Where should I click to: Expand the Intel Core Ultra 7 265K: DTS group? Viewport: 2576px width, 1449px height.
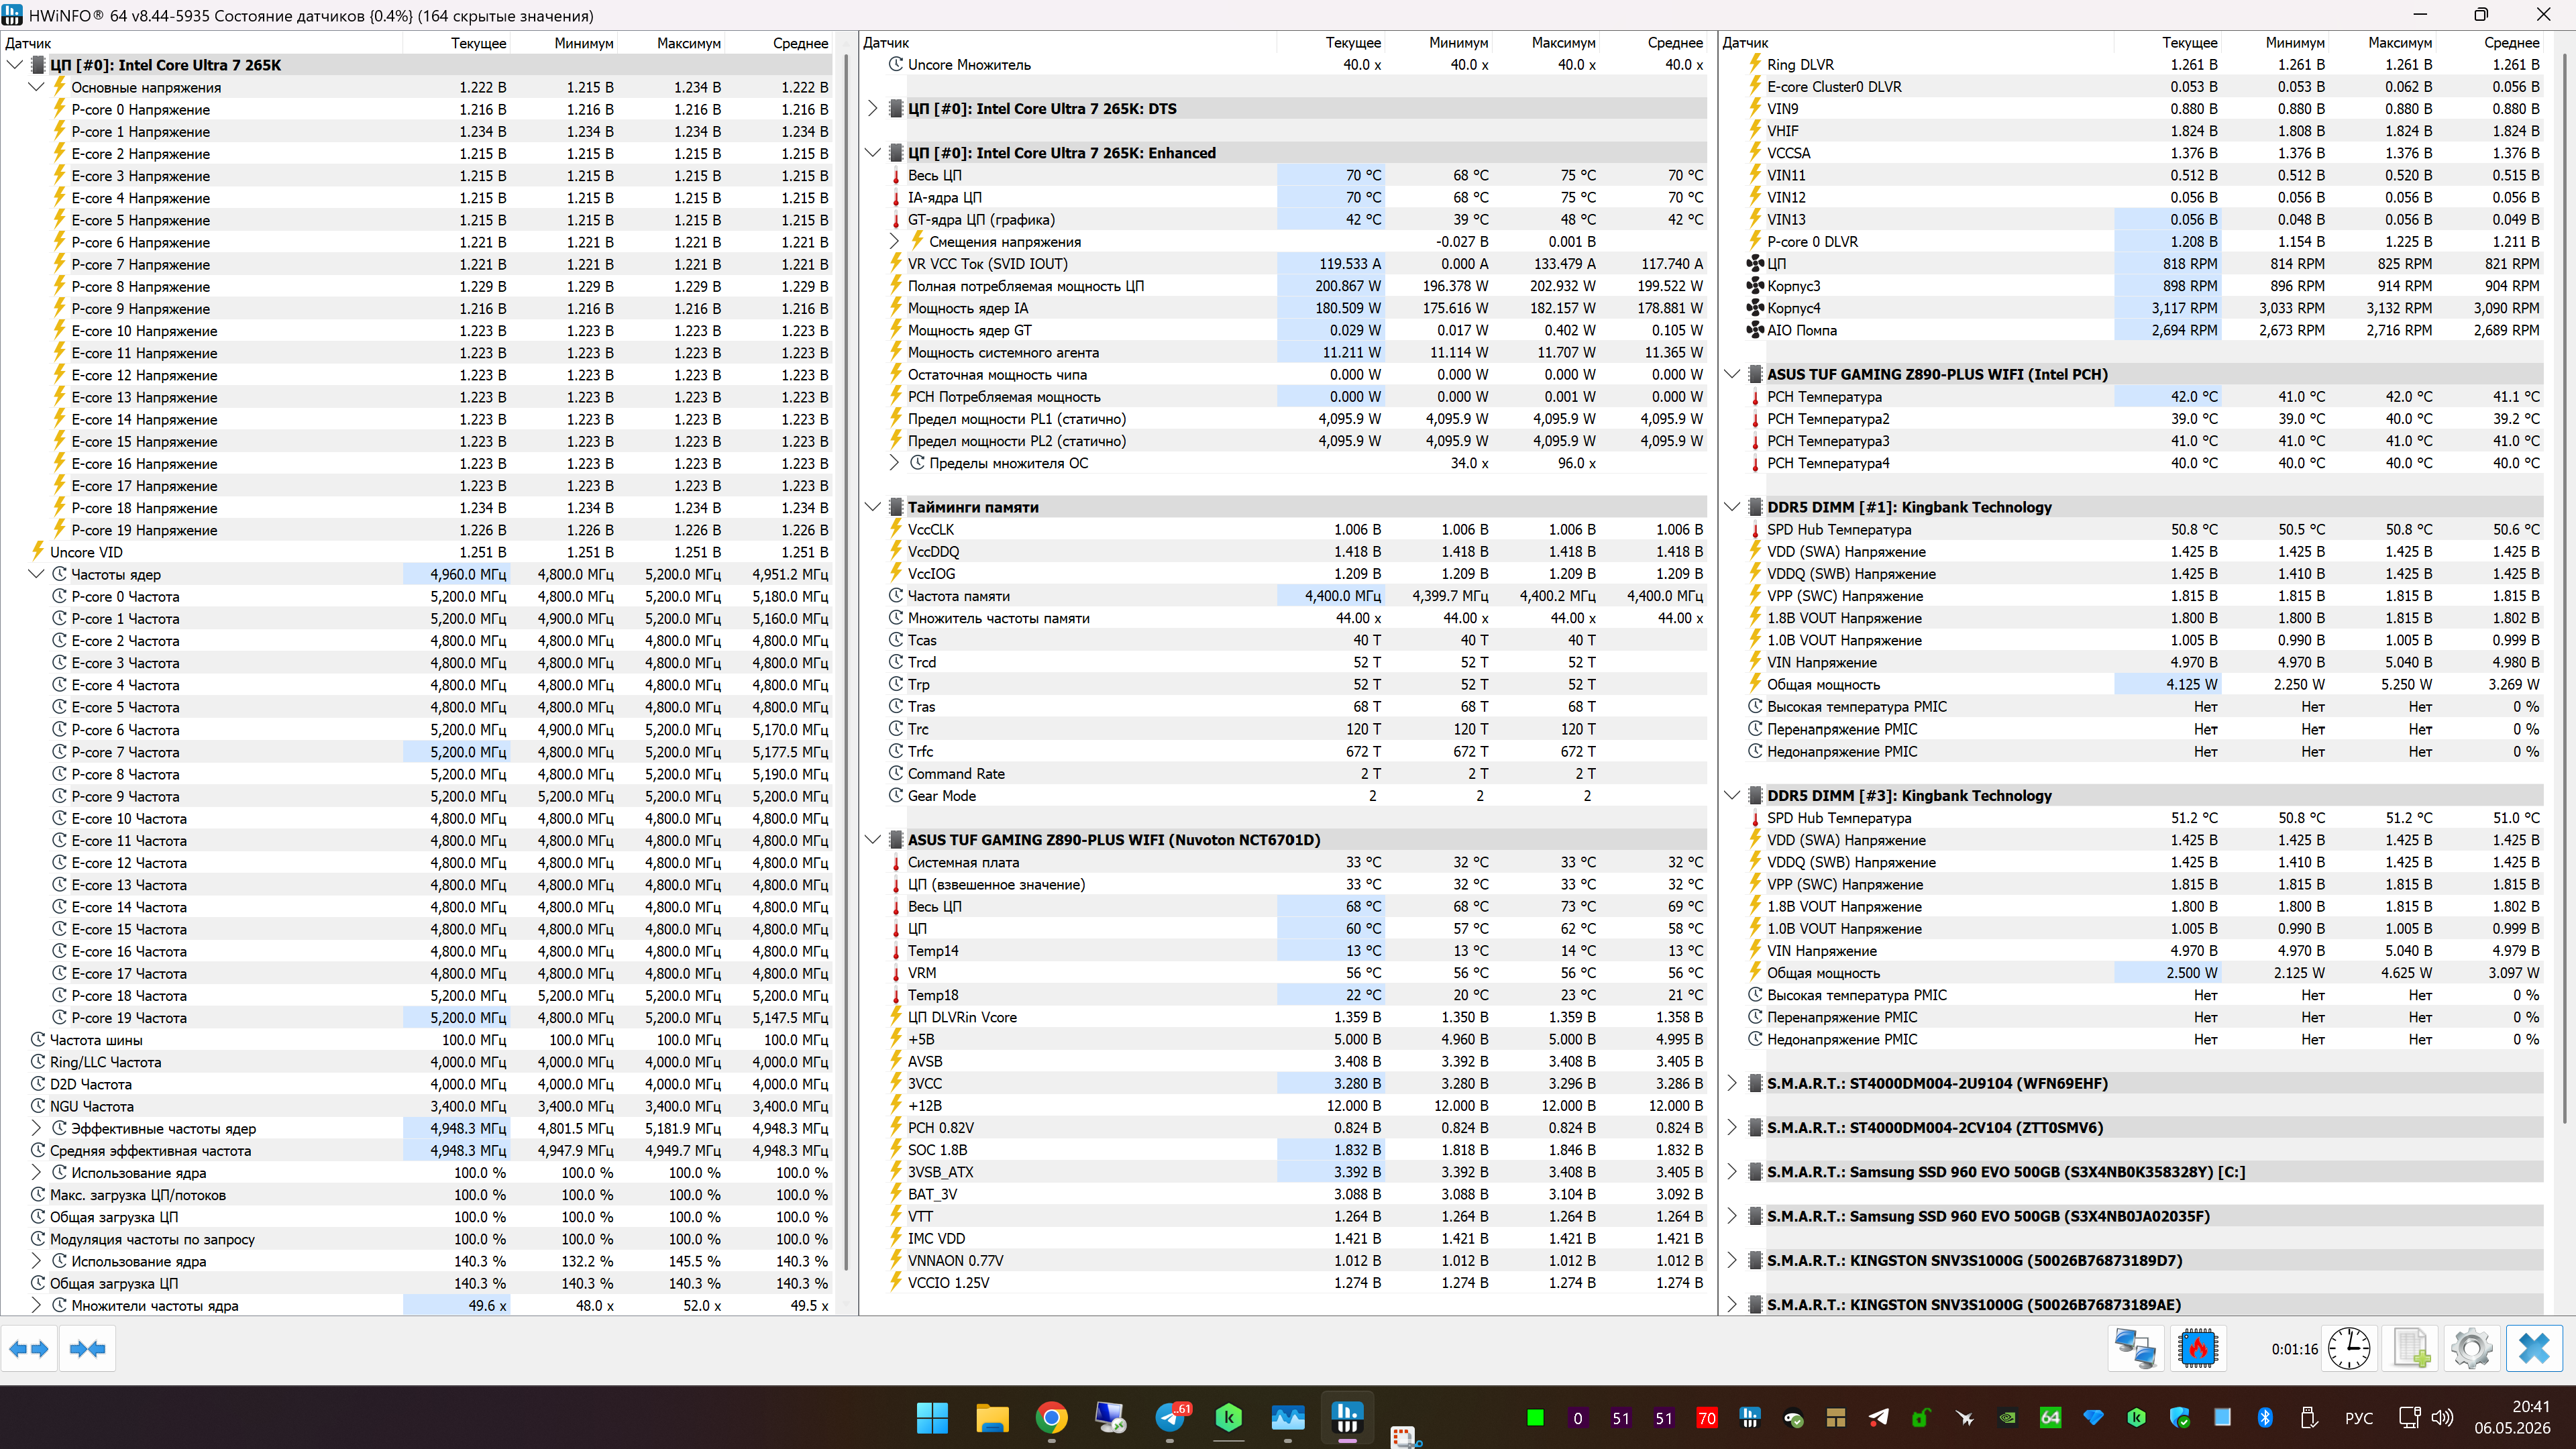tap(873, 108)
